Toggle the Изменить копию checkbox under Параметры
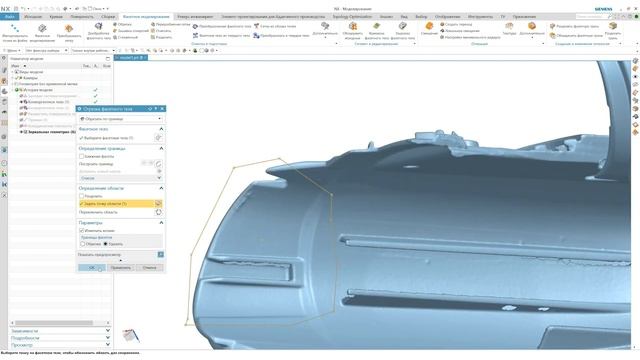The image size is (640, 360). pyautogui.click(x=82, y=231)
